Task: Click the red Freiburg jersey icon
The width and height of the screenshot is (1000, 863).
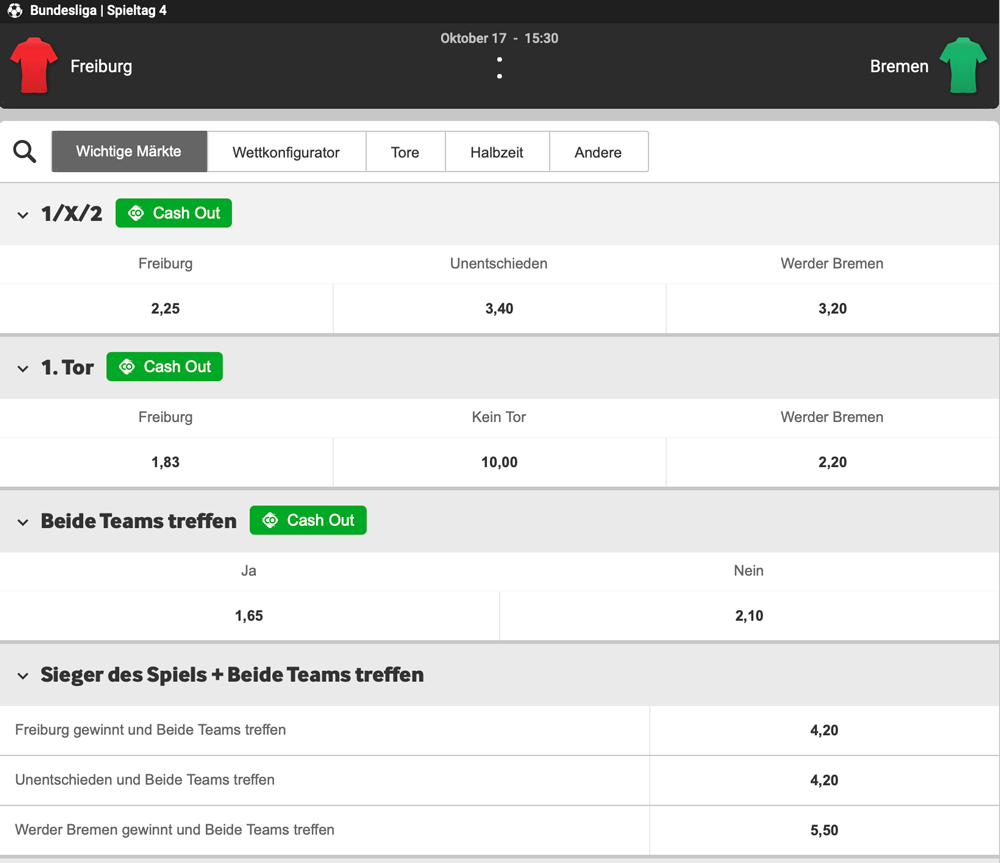Action: pos(33,63)
